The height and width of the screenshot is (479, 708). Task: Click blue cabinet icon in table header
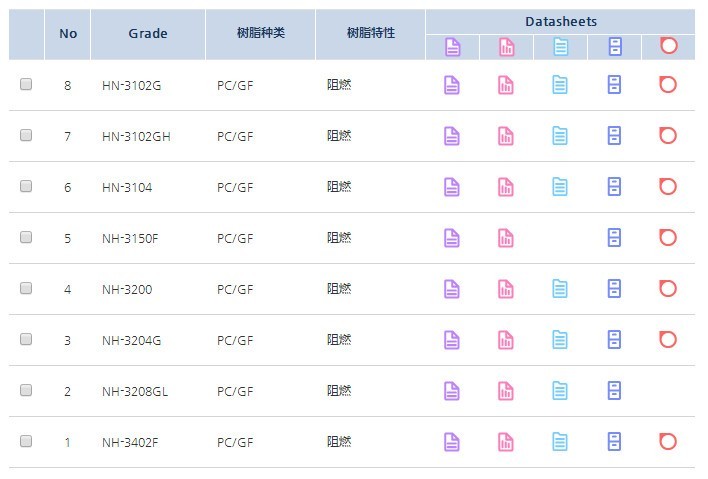coord(615,47)
